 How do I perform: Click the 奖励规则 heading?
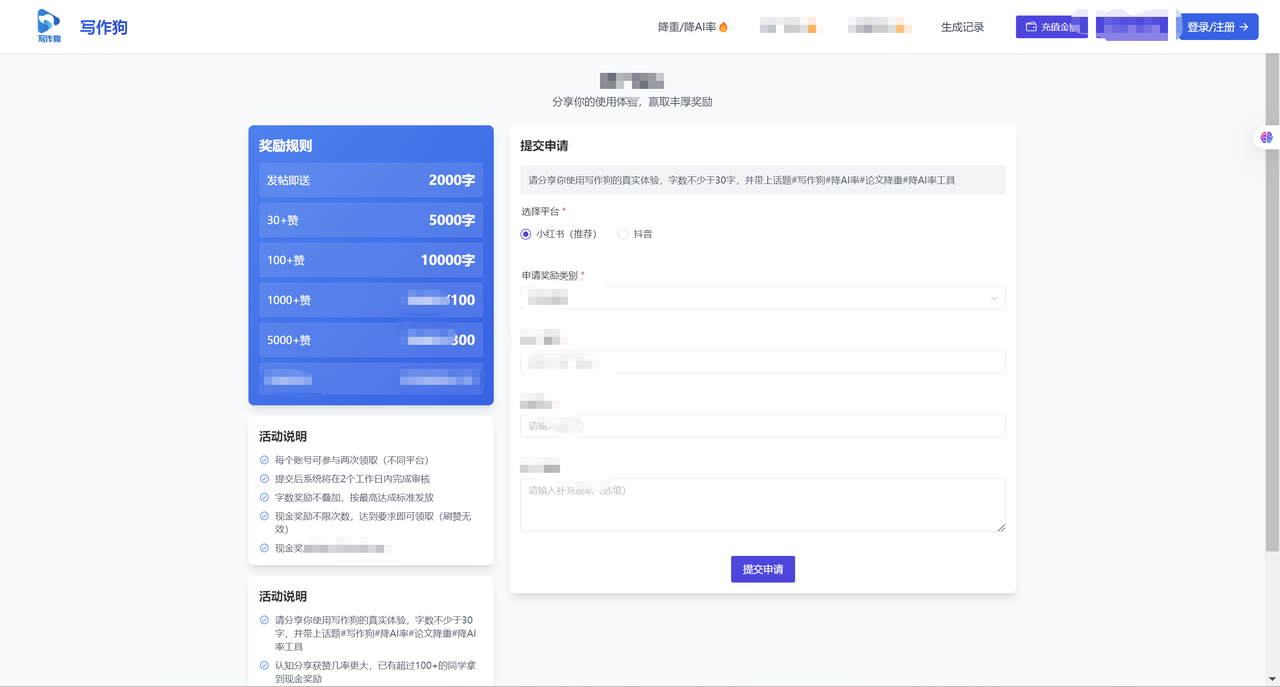(x=285, y=146)
